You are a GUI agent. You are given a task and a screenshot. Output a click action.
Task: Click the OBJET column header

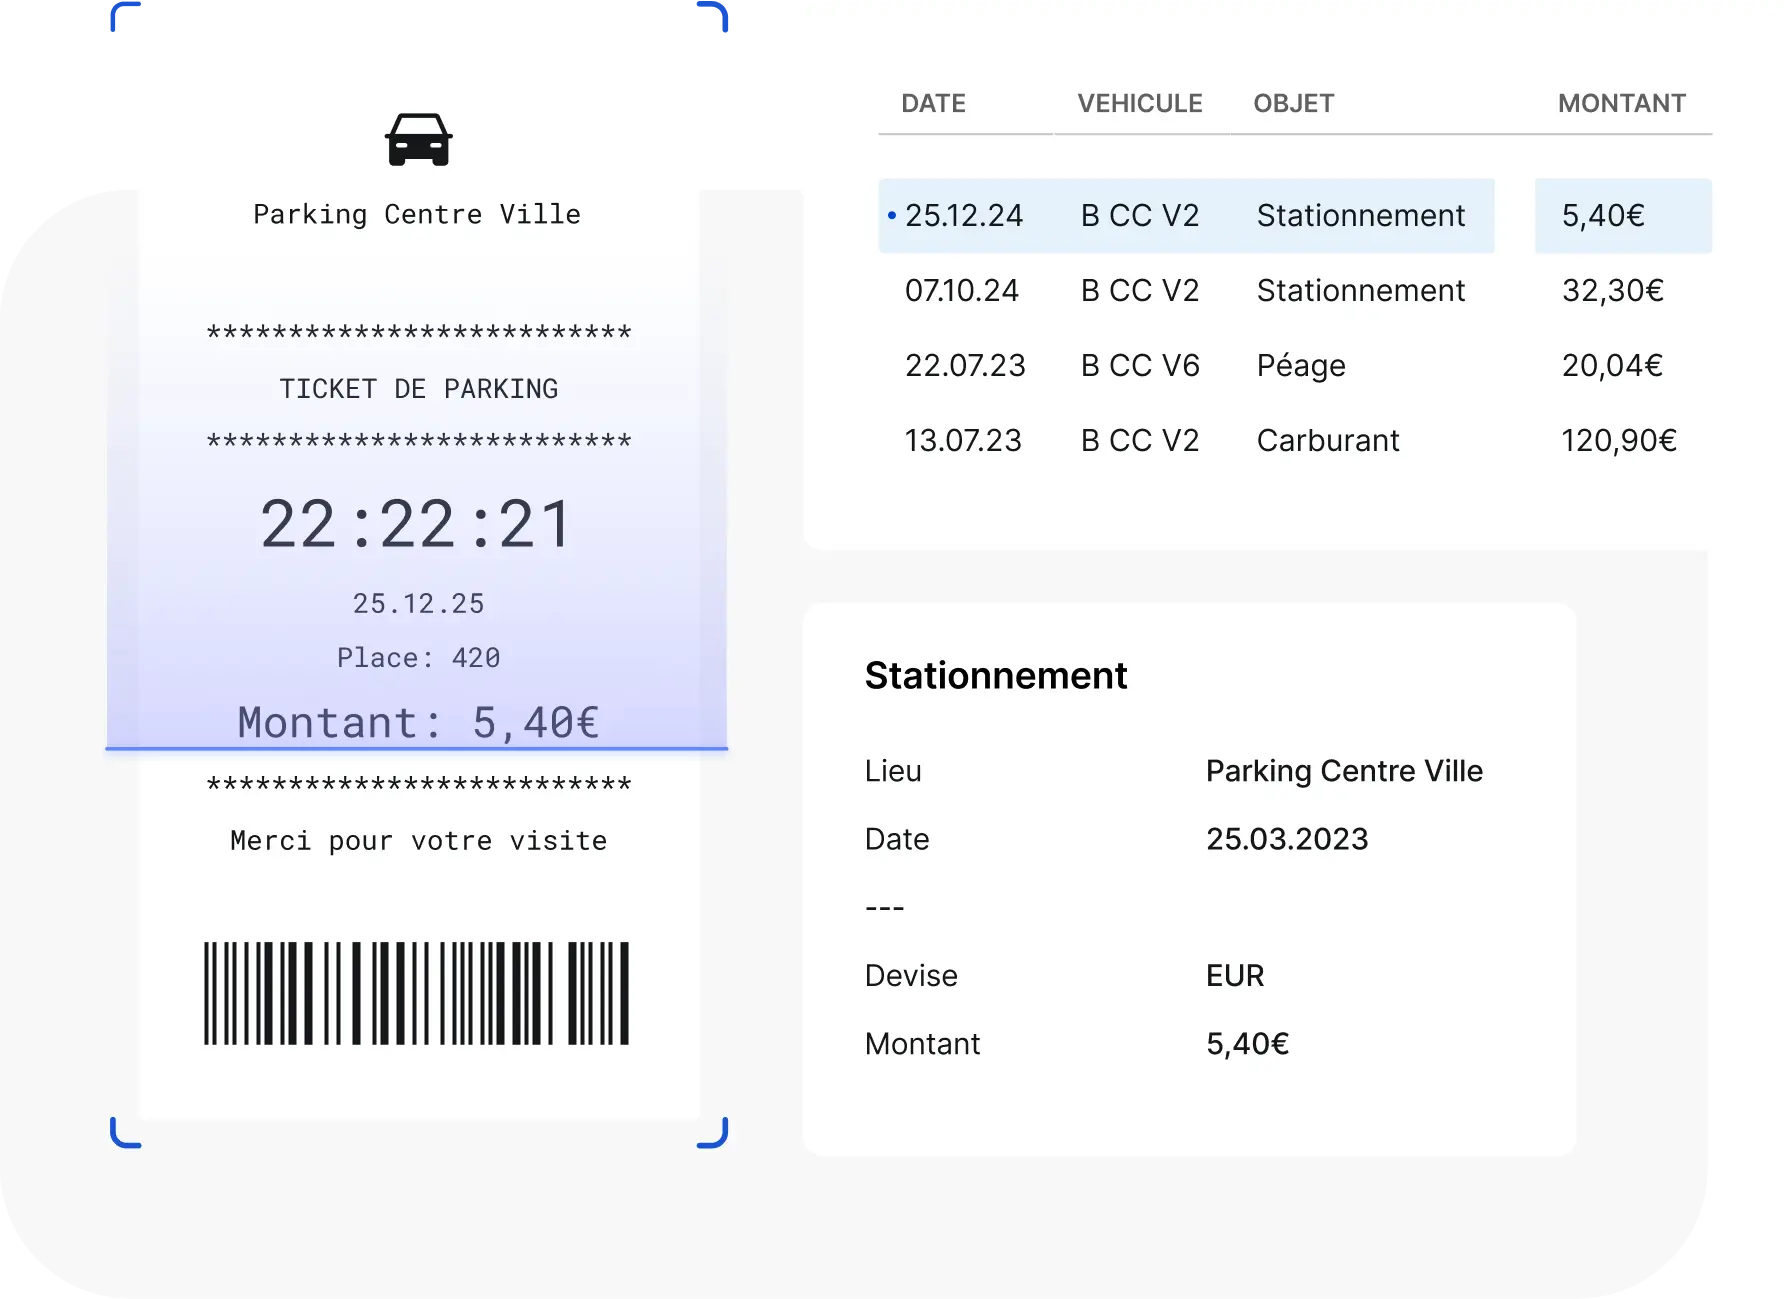pyautogui.click(x=1293, y=103)
